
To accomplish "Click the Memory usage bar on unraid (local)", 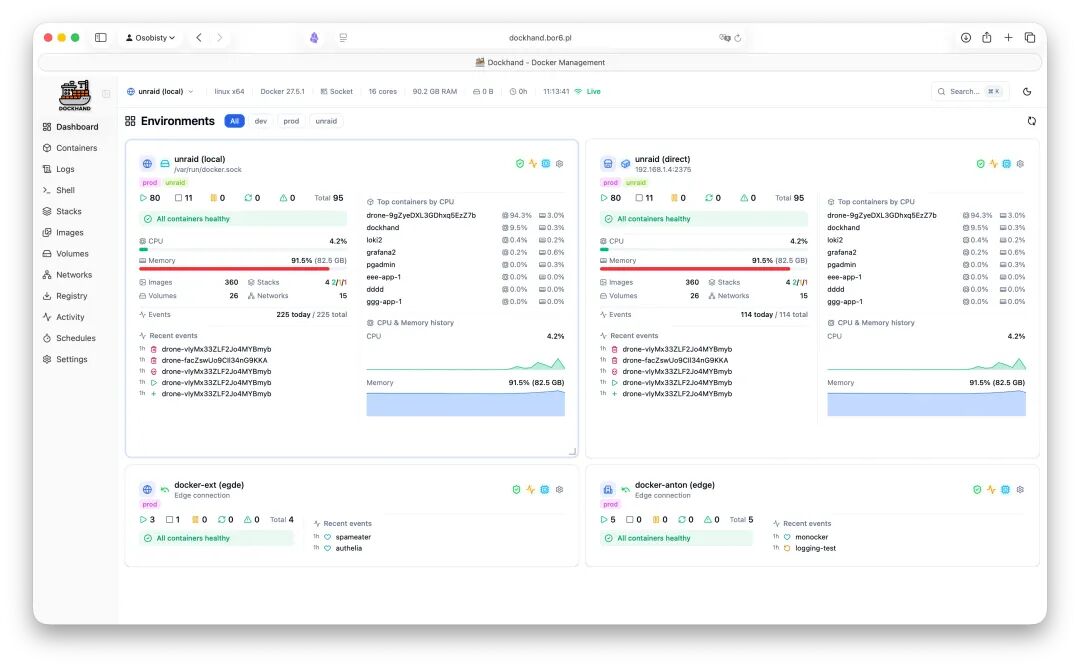I will (x=242, y=269).
